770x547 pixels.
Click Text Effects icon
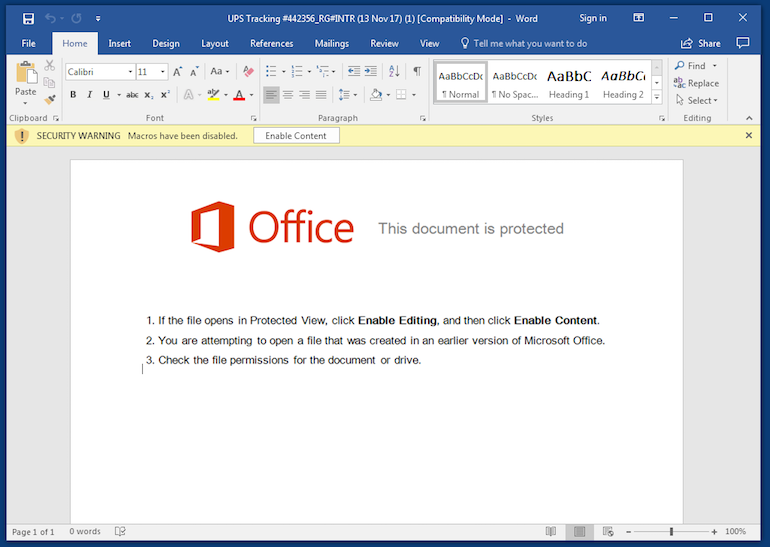click(188, 95)
